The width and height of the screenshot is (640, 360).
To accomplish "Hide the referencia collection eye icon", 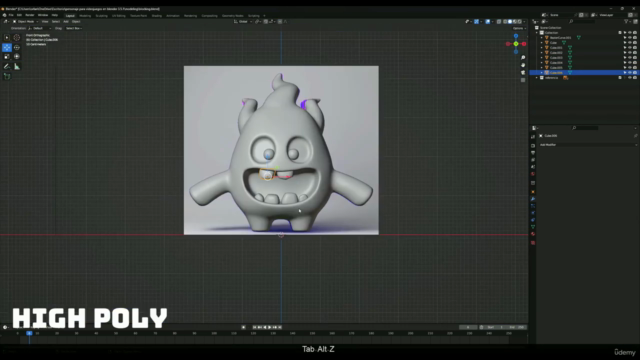I will (630, 78).
